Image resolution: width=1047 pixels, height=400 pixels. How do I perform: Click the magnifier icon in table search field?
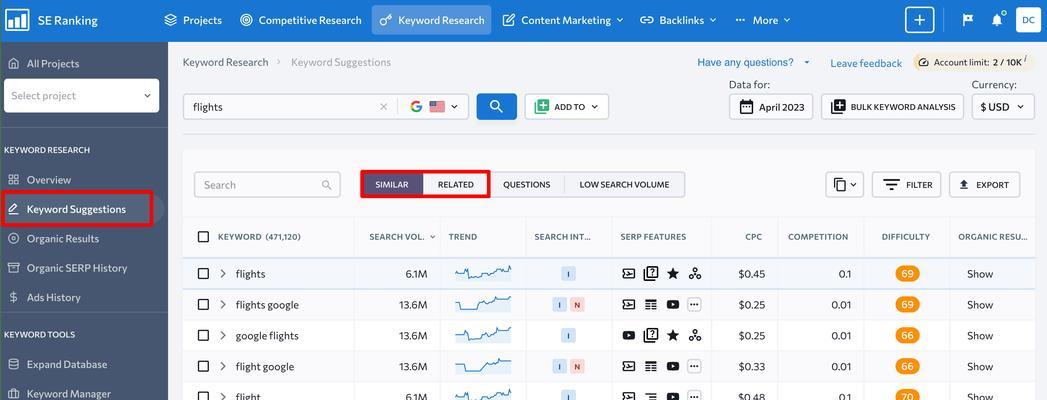pyautogui.click(x=327, y=185)
